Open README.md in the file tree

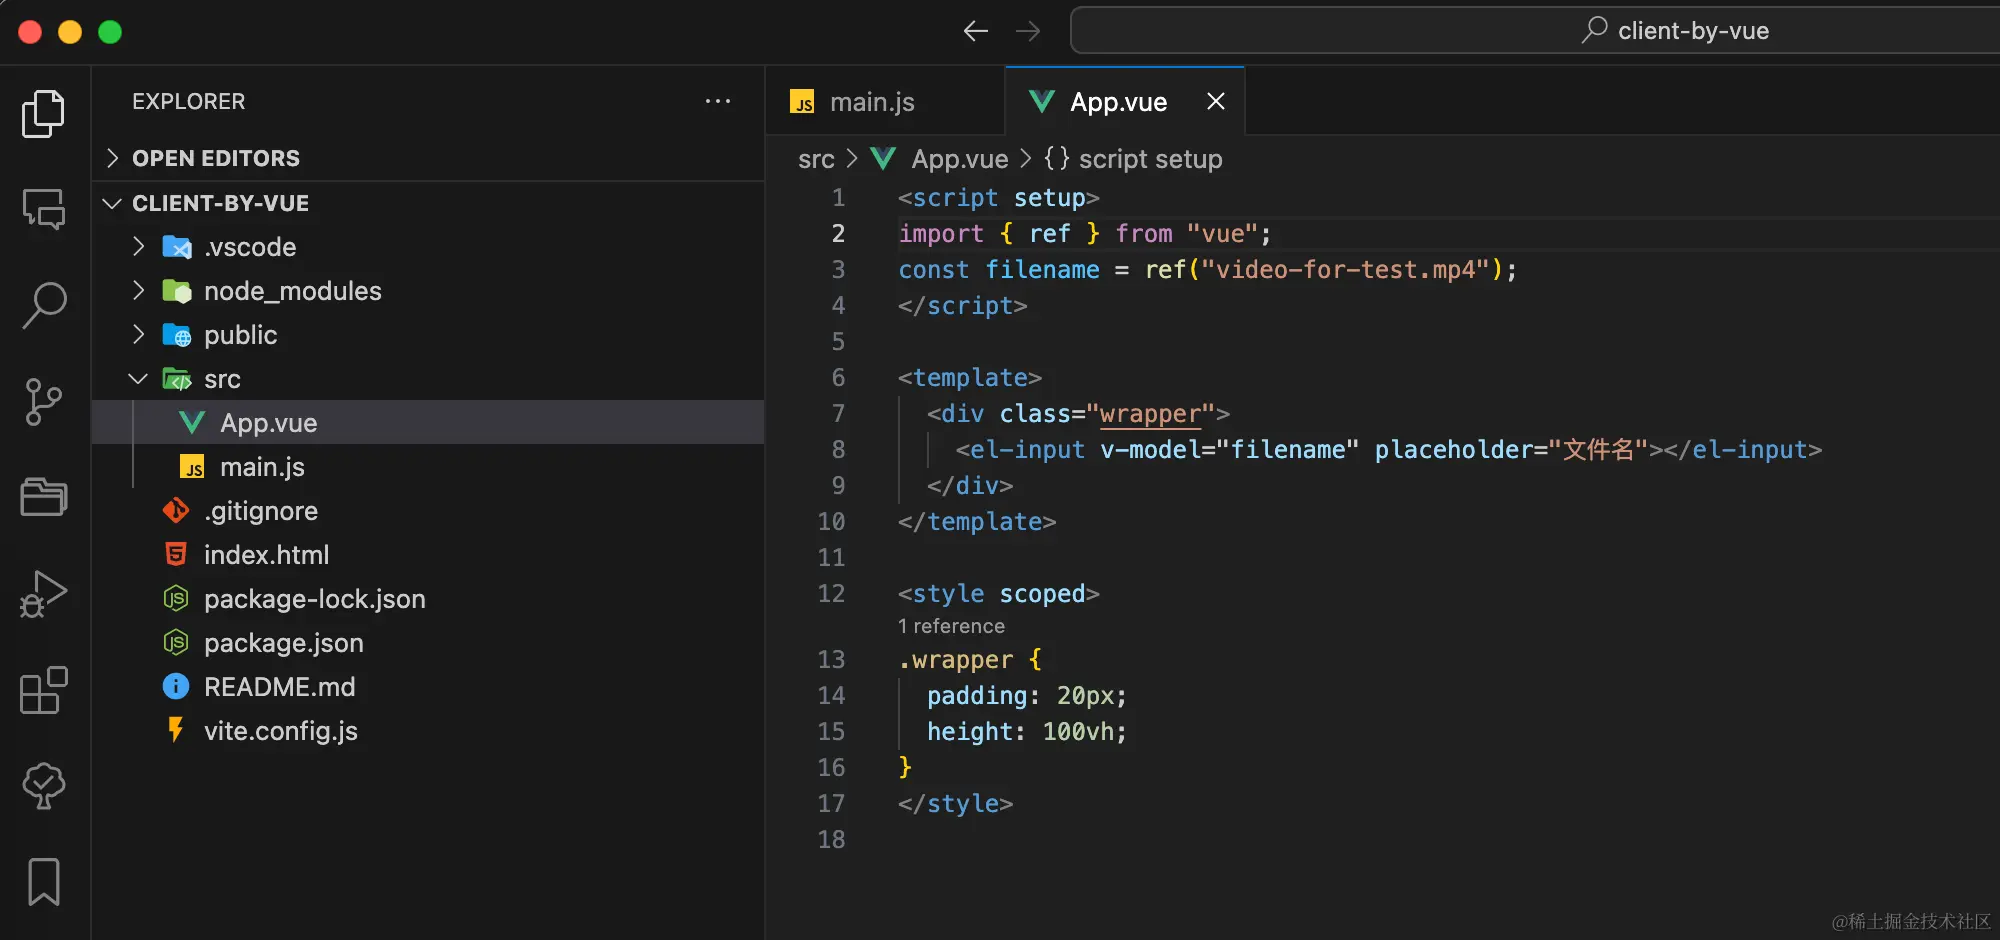pos(428,687)
